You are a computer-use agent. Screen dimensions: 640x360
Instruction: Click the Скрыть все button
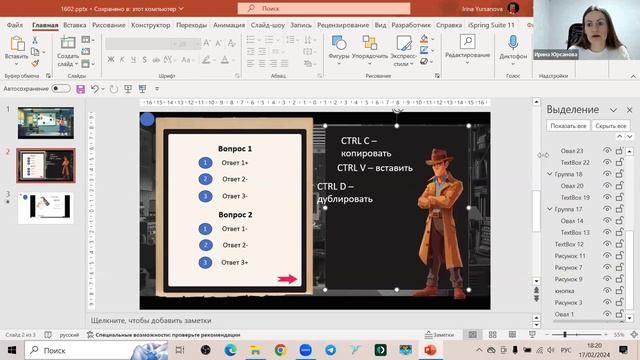(611, 126)
